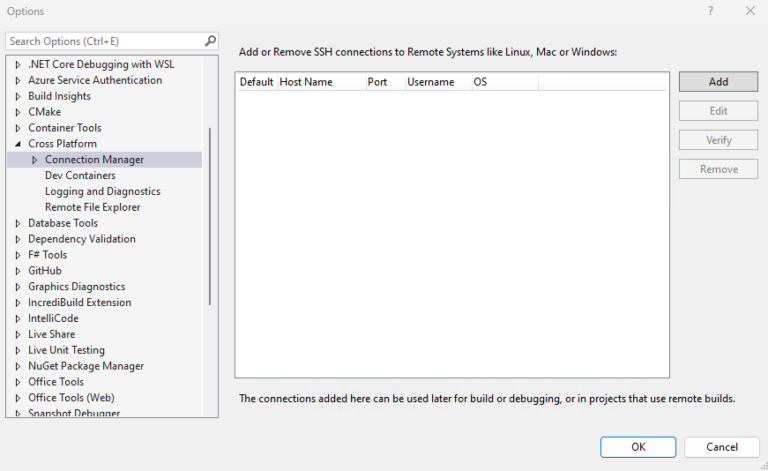Select the IntelliCode category
768x471 pixels.
pos(53,319)
